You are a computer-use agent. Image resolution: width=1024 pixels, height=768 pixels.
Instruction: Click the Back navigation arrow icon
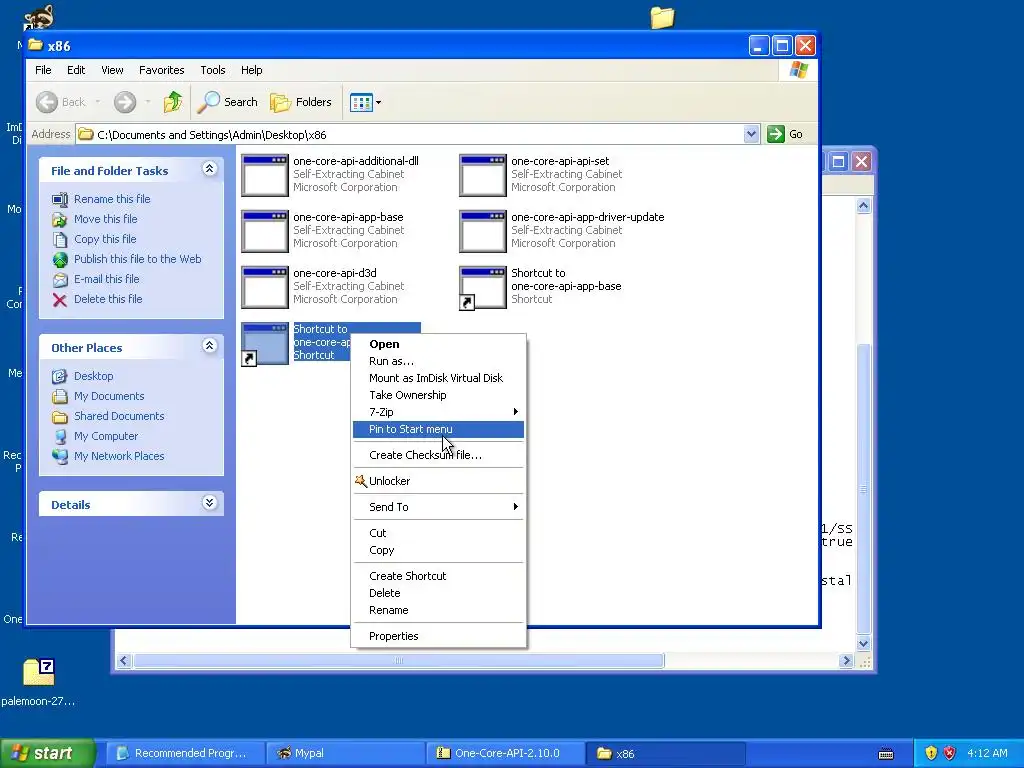coord(46,102)
